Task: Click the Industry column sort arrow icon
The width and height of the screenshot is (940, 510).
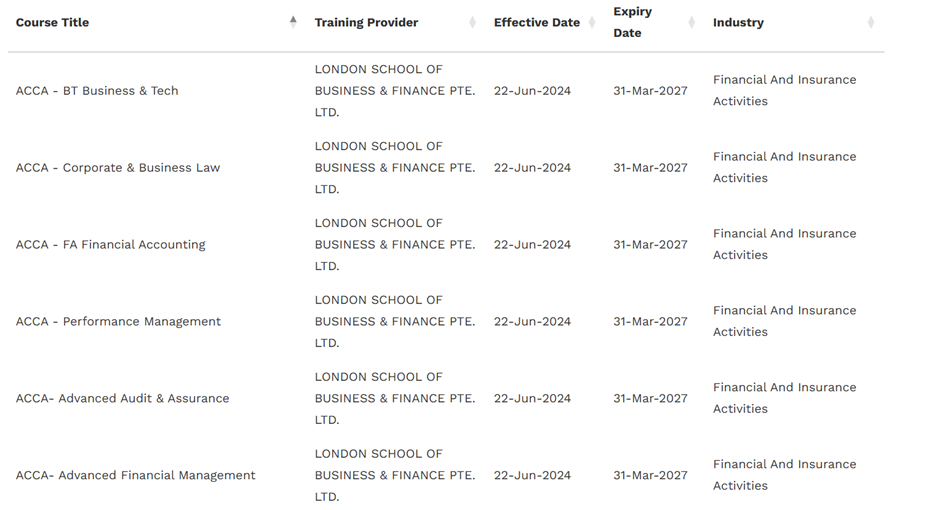Action: click(x=870, y=22)
